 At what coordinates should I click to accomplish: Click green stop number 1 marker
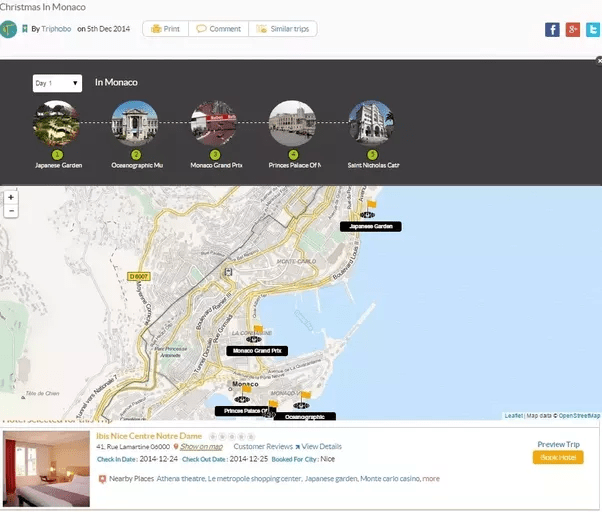point(57,155)
